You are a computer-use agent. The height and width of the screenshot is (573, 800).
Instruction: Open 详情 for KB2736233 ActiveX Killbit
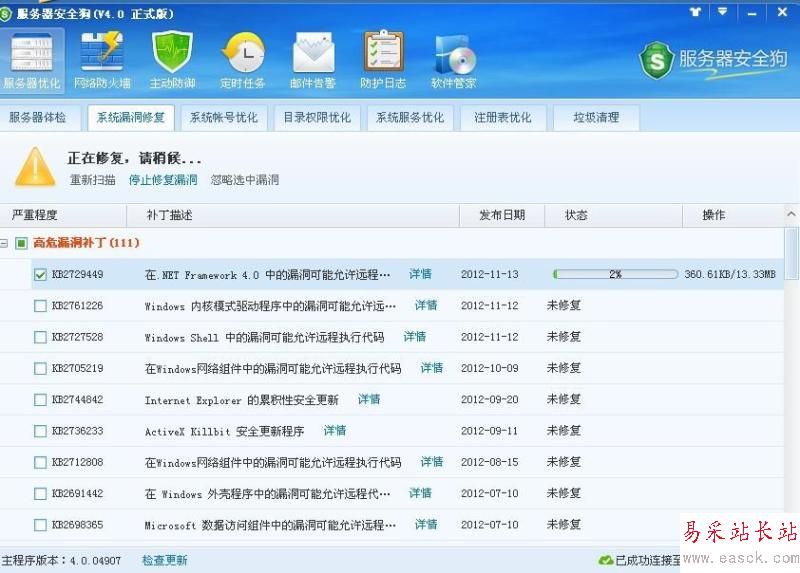coord(335,431)
